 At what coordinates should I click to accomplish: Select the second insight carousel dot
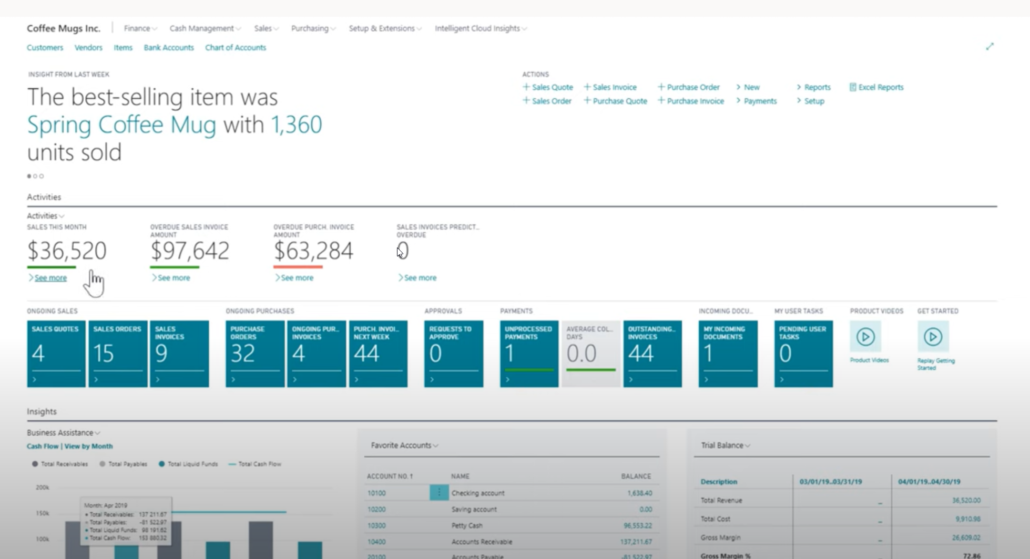pos(35,176)
